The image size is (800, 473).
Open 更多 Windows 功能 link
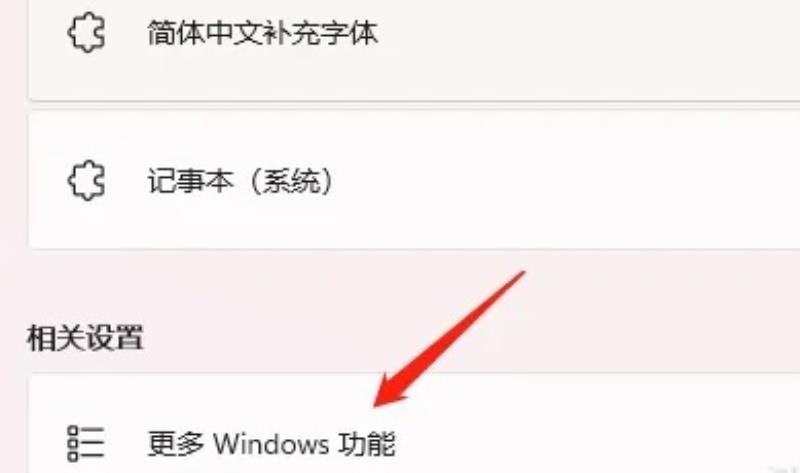(271, 444)
